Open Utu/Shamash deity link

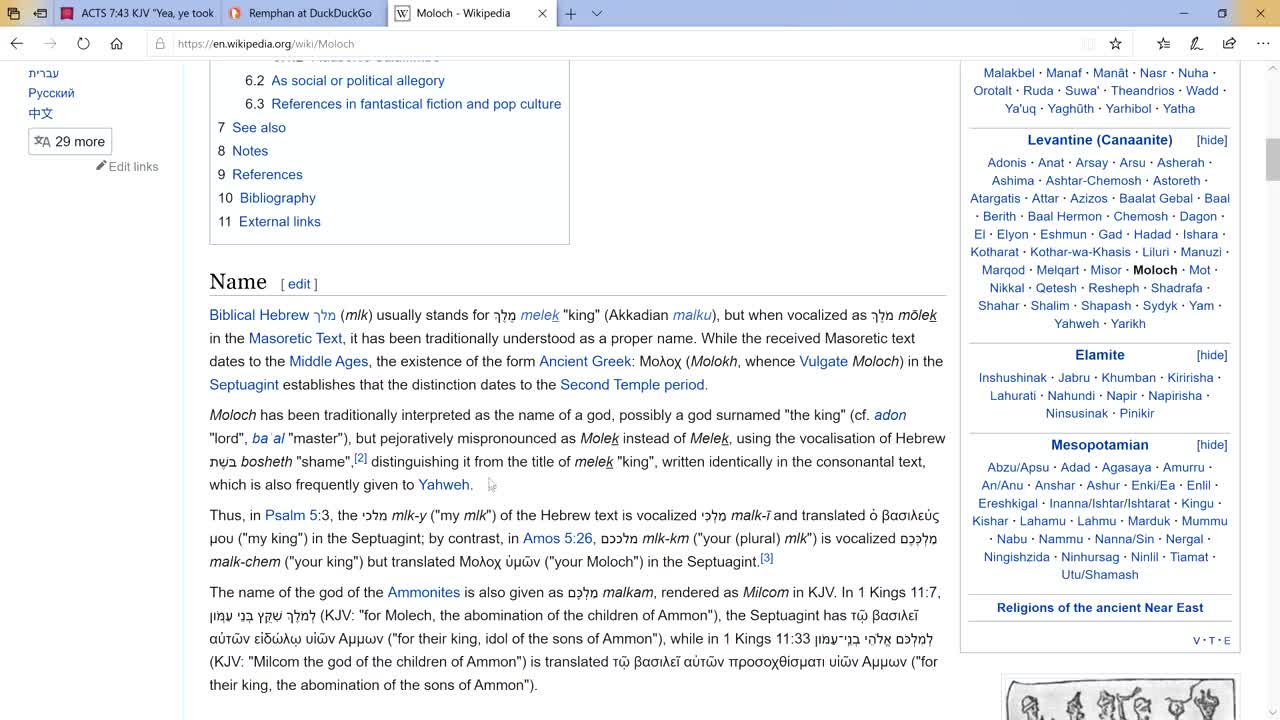click(1099, 574)
